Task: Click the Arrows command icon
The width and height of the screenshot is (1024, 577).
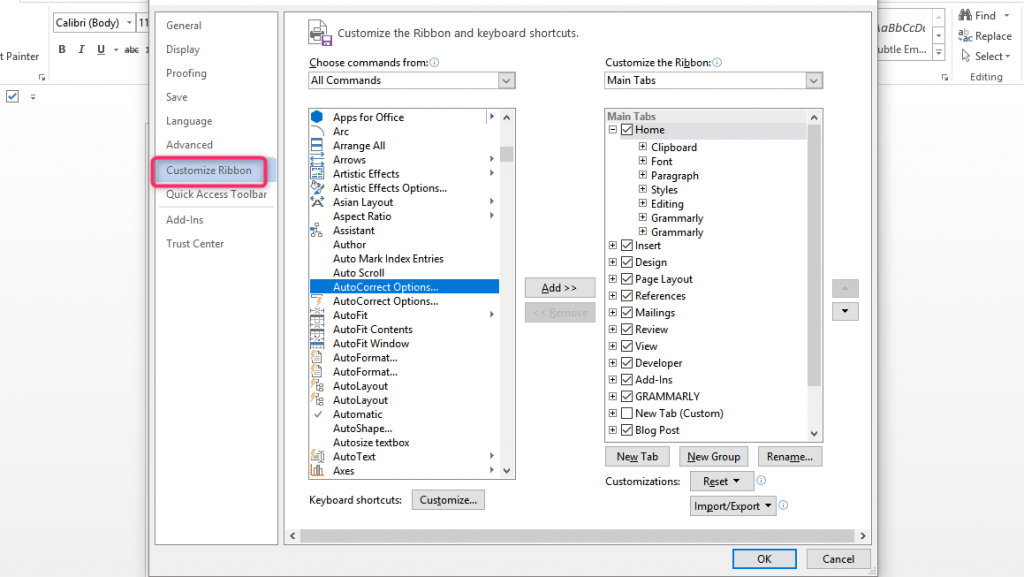Action: click(317, 159)
